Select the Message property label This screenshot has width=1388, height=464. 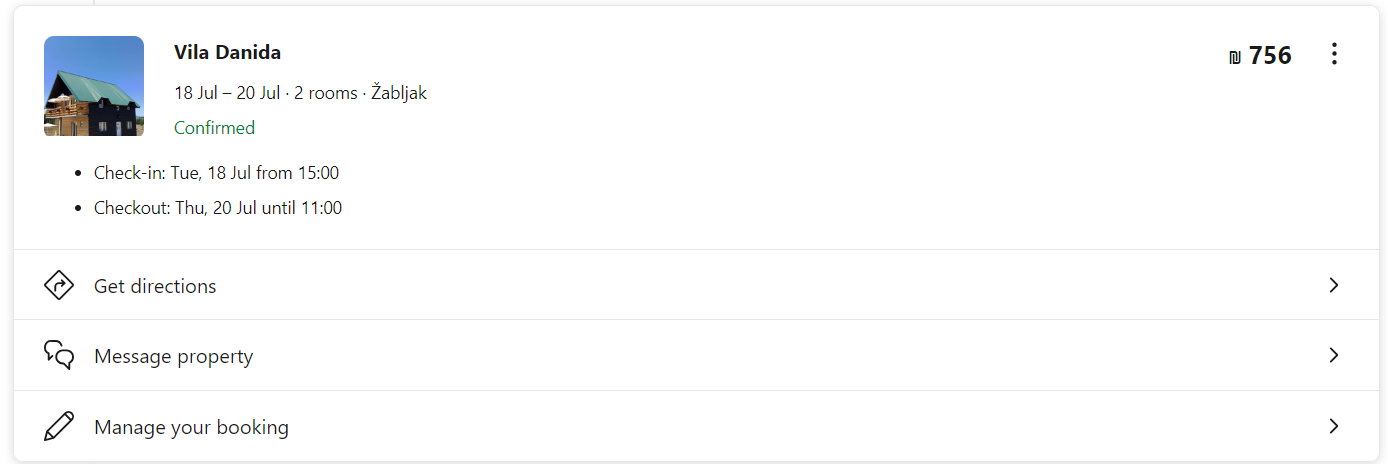point(173,357)
